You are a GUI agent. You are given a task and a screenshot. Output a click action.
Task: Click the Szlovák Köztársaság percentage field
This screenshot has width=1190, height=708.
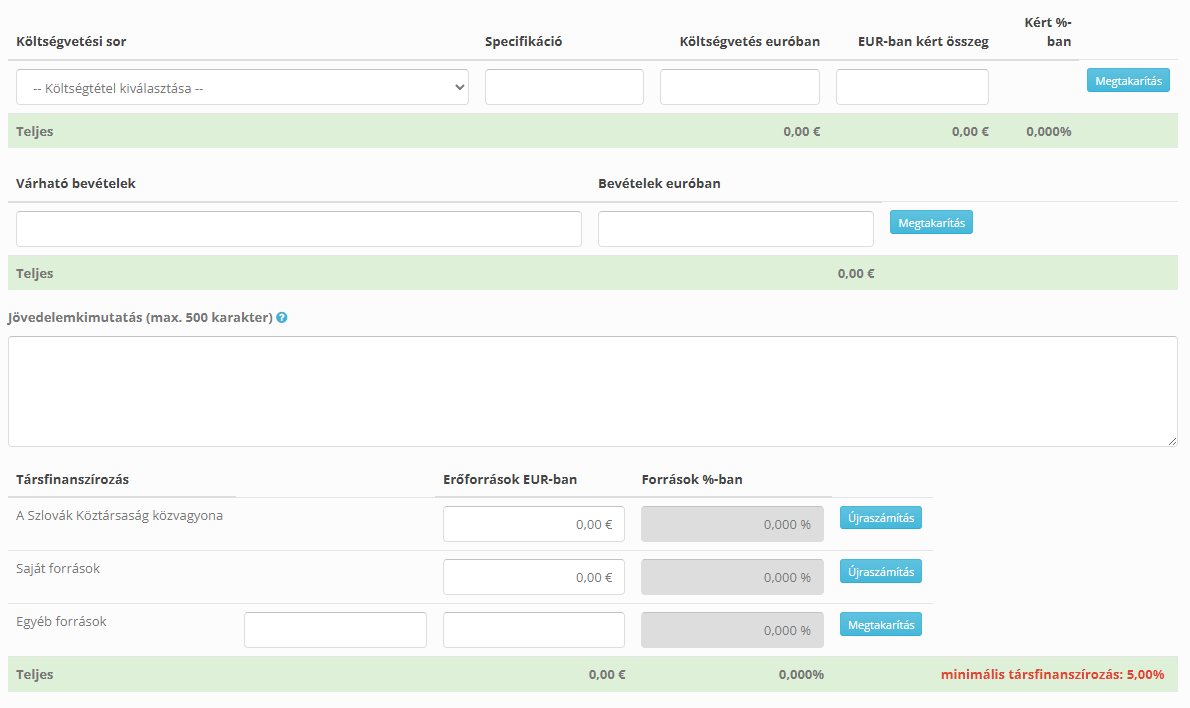[x=732, y=524]
